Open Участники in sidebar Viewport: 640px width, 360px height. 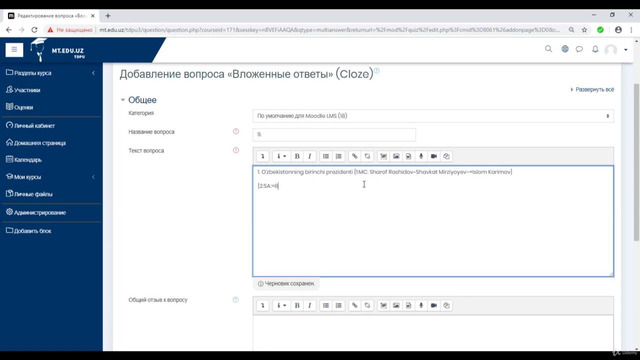click(x=23, y=90)
